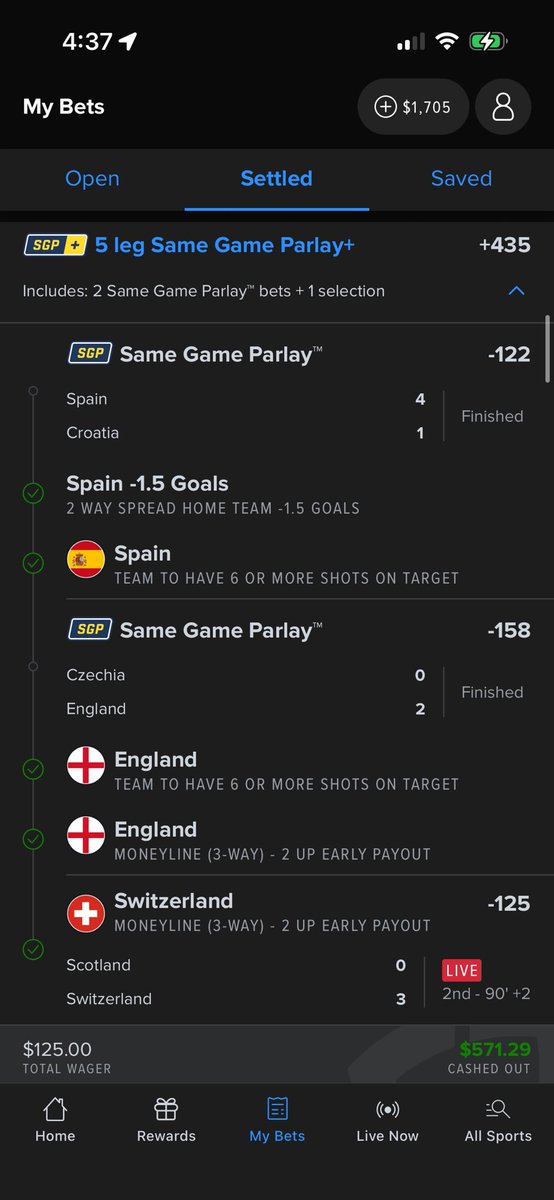Tap the checkmark beside Switzerland moneyline
This screenshot has width=554, height=1200.
coord(33,948)
